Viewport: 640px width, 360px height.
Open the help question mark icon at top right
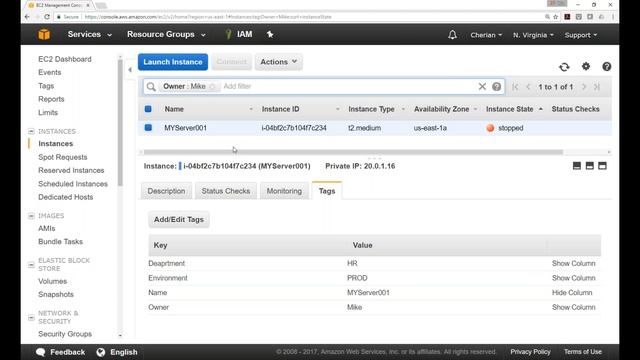607,67
